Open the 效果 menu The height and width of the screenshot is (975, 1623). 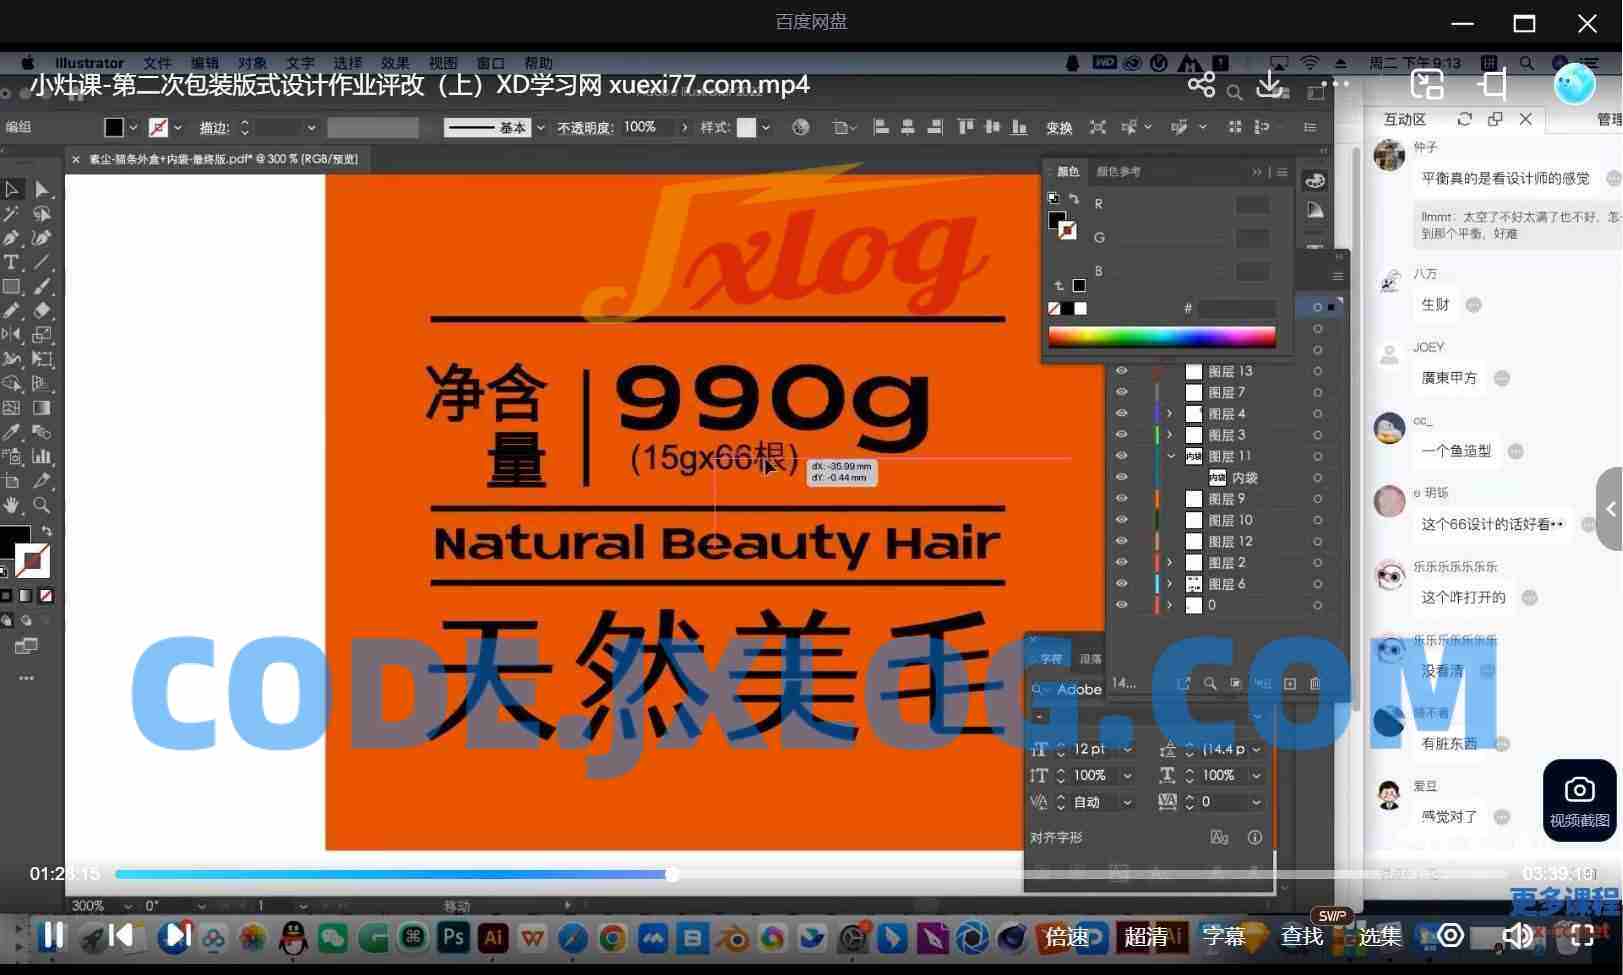395,63
